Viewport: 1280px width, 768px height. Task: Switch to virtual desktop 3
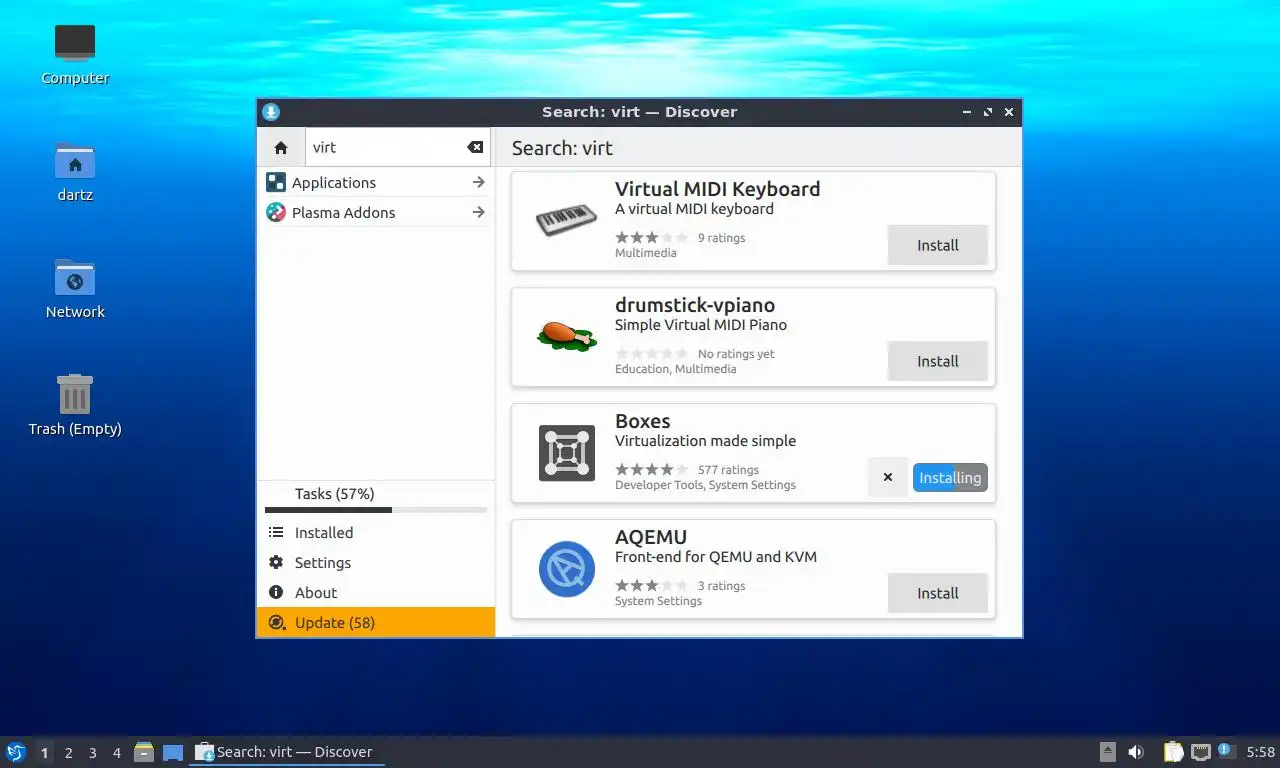click(x=92, y=753)
